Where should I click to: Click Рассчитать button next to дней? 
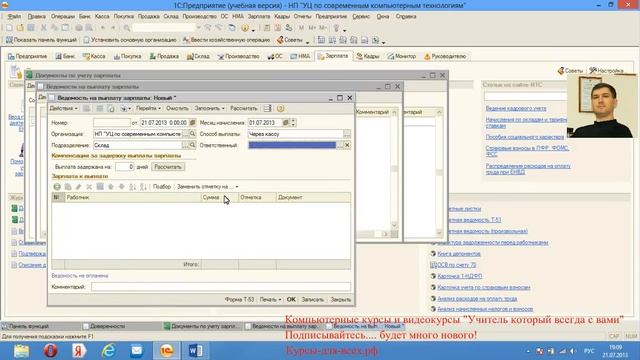(x=168, y=167)
